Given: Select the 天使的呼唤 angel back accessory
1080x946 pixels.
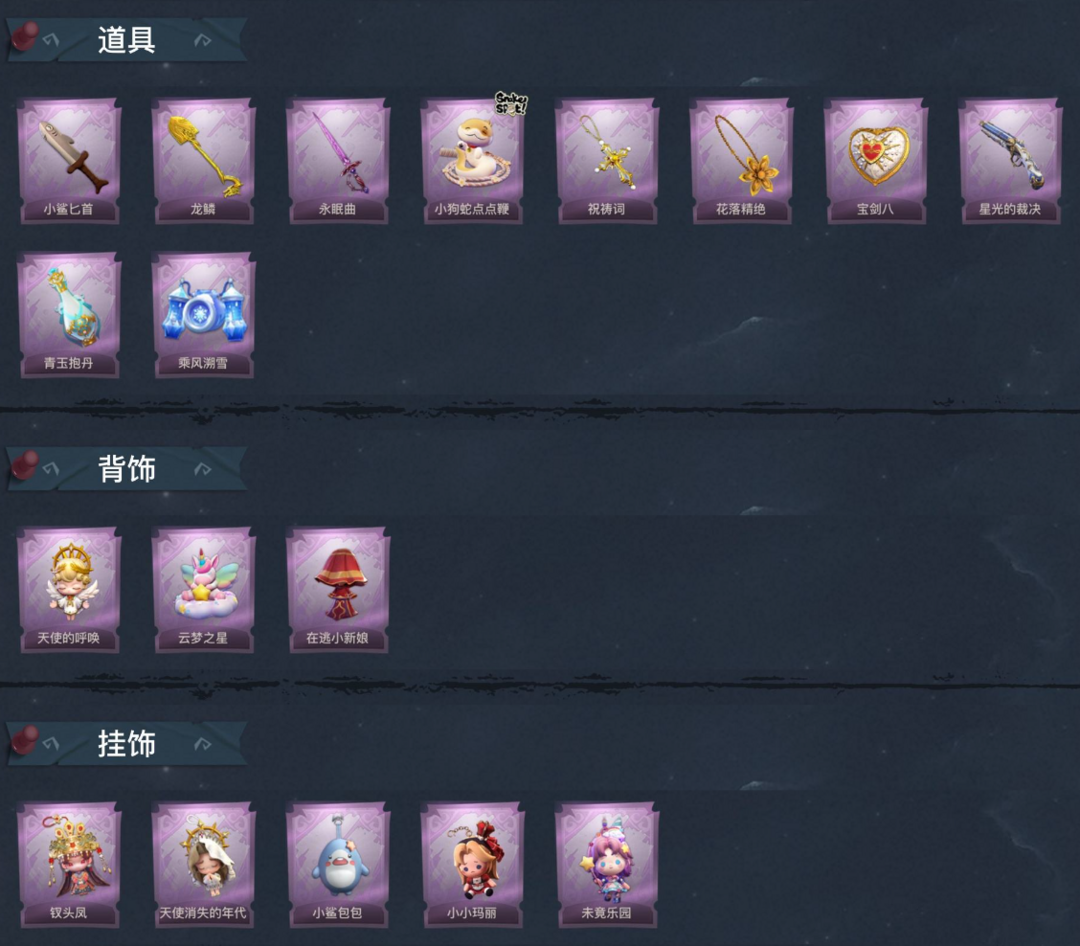Looking at the screenshot, I should 69,590.
